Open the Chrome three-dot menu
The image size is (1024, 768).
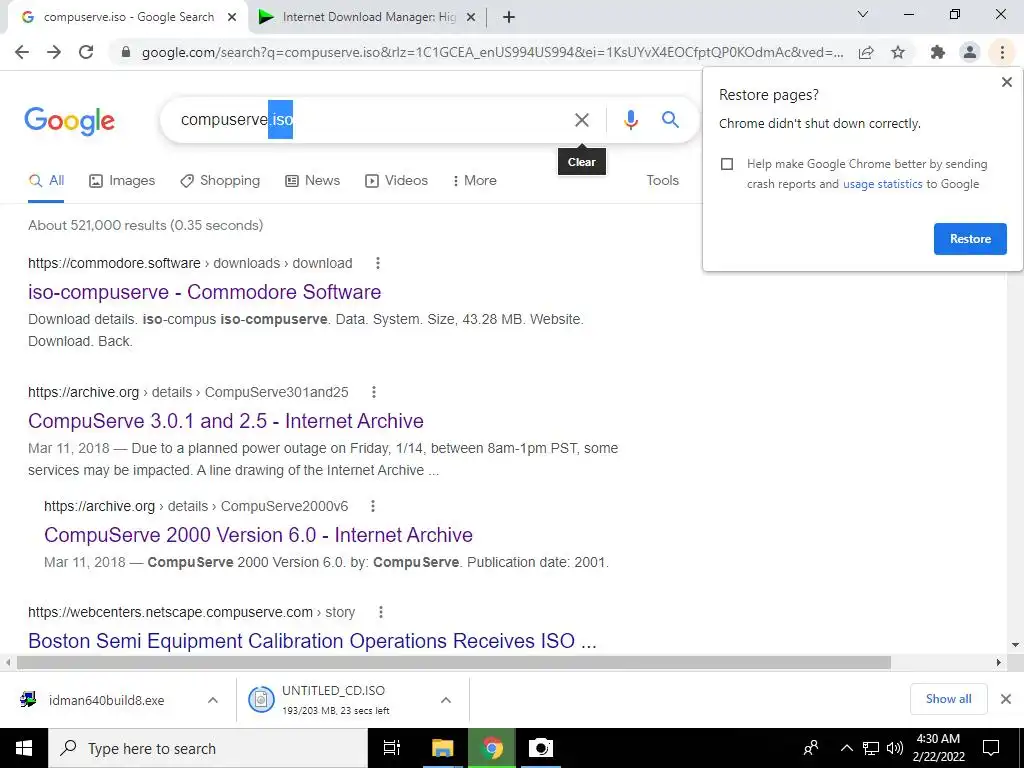pyautogui.click(x=1002, y=52)
